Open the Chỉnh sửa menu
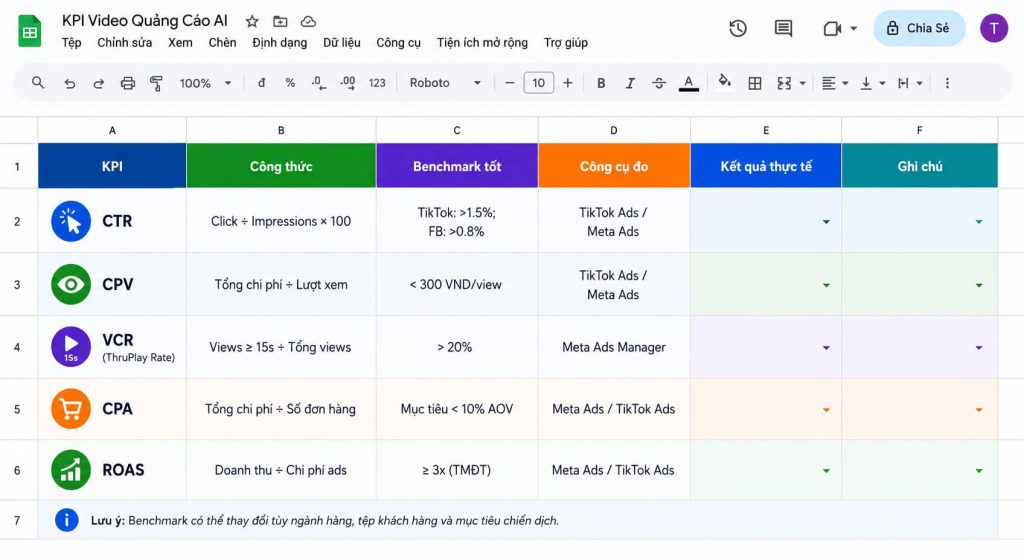The height and width of the screenshot is (560, 1024). pos(125,42)
